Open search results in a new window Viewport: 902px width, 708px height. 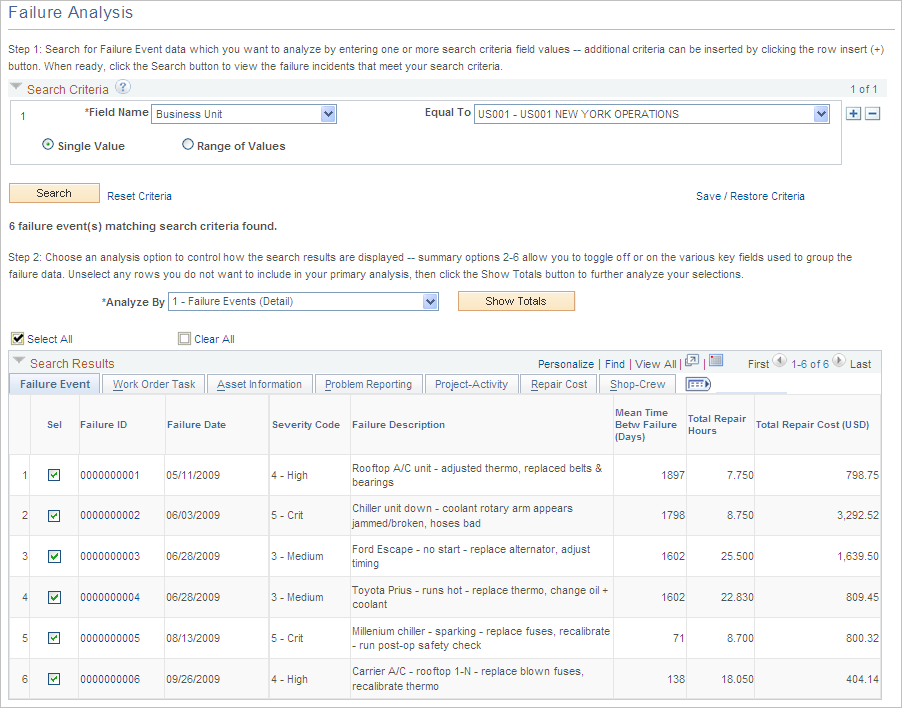coord(691,363)
